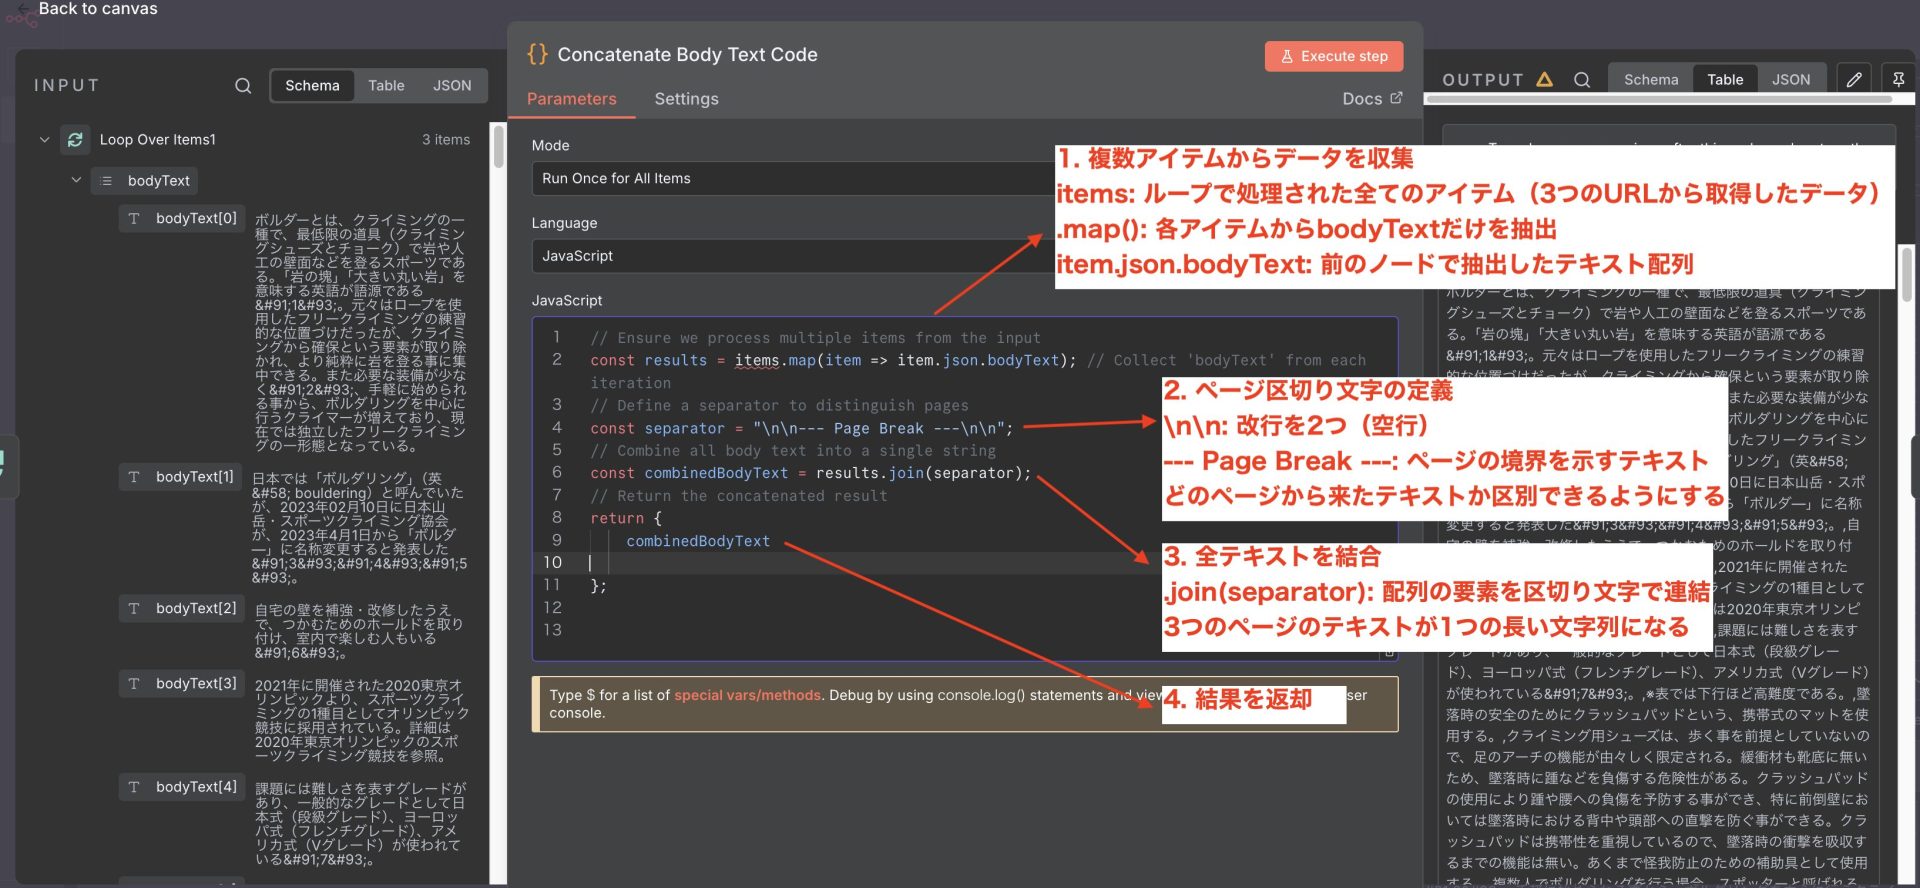Screen dimensions: 1920x888
Task: Click the output warning triangle icon
Action: (1545, 80)
